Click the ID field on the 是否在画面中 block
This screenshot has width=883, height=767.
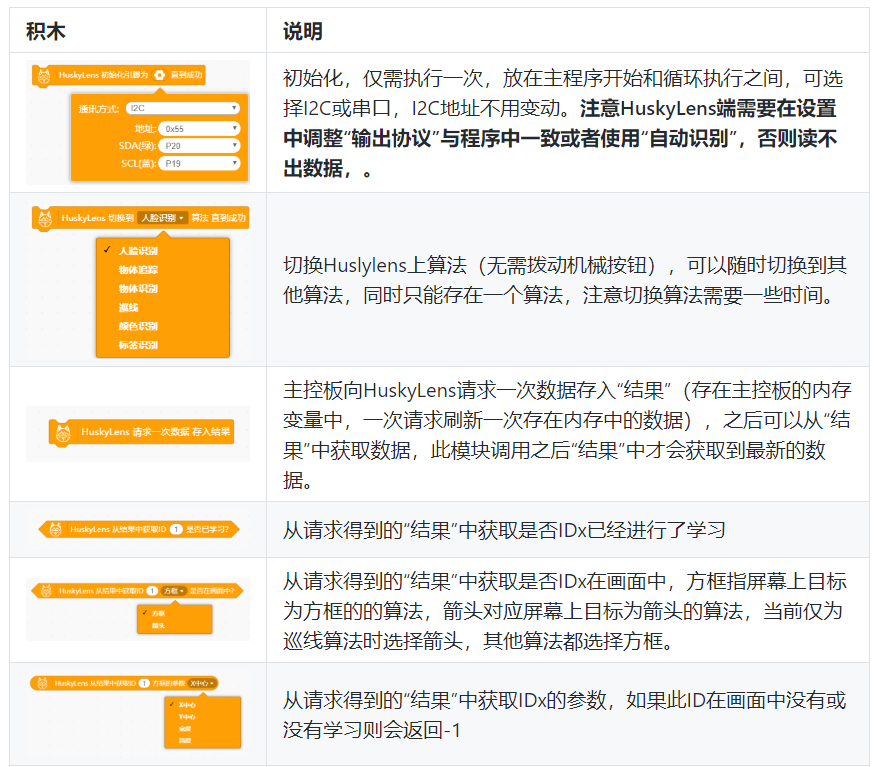[152, 591]
